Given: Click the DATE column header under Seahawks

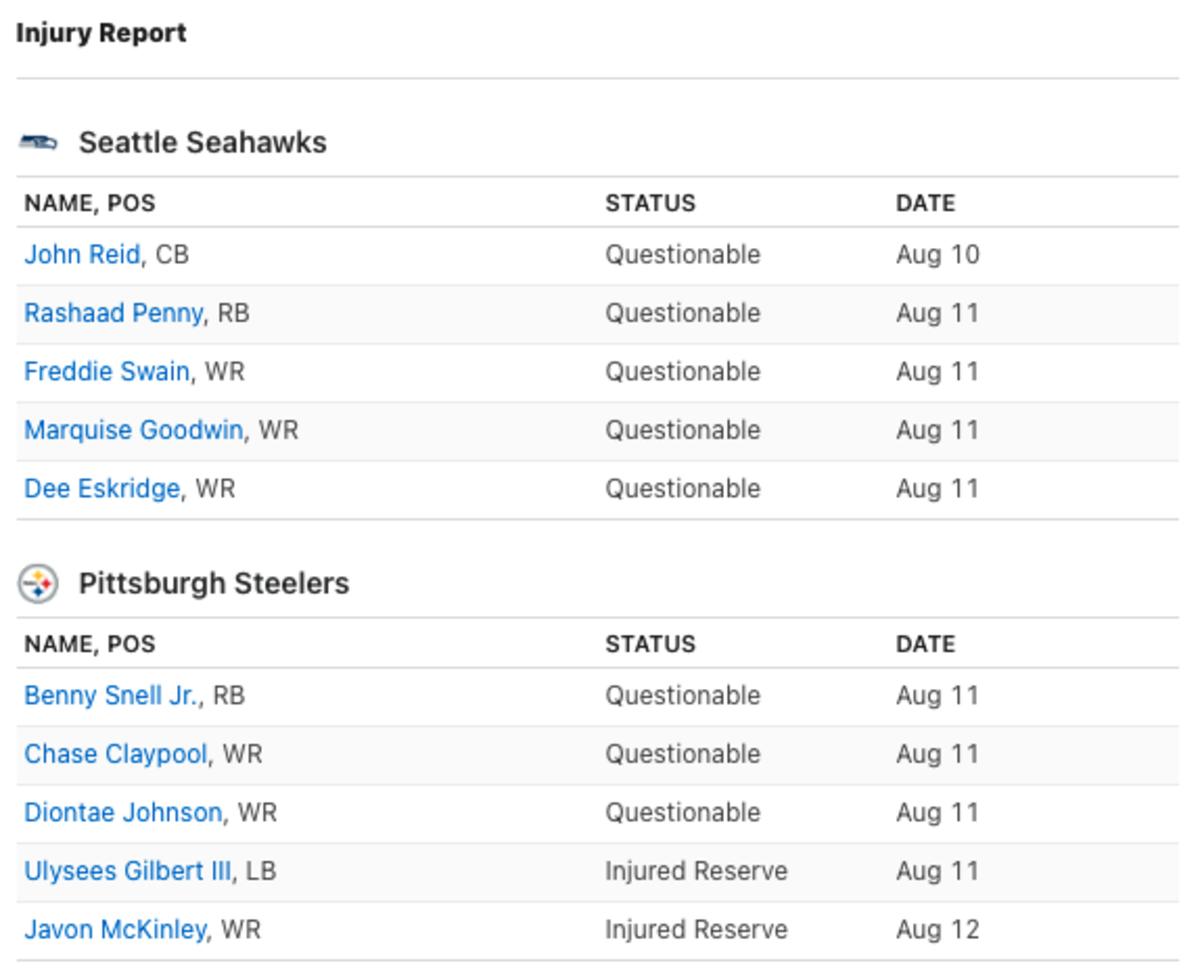Looking at the screenshot, I should point(923,202).
